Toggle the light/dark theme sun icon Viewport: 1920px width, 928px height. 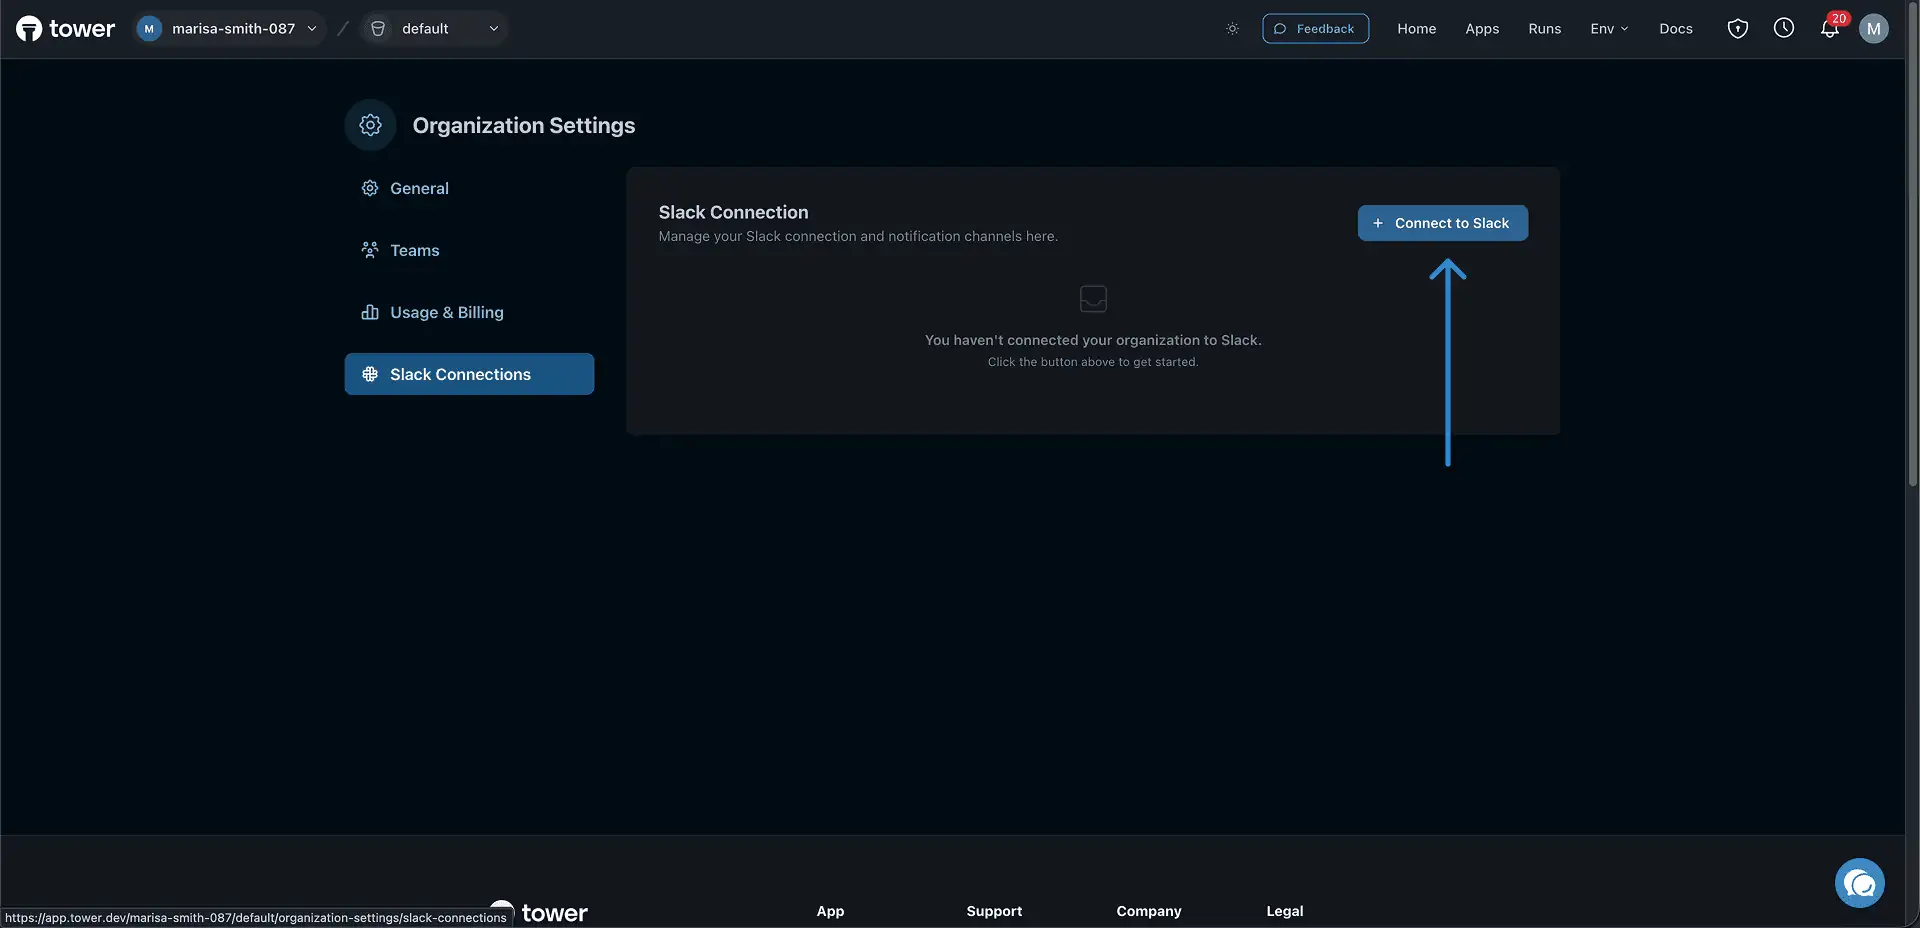pos(1232,29)
